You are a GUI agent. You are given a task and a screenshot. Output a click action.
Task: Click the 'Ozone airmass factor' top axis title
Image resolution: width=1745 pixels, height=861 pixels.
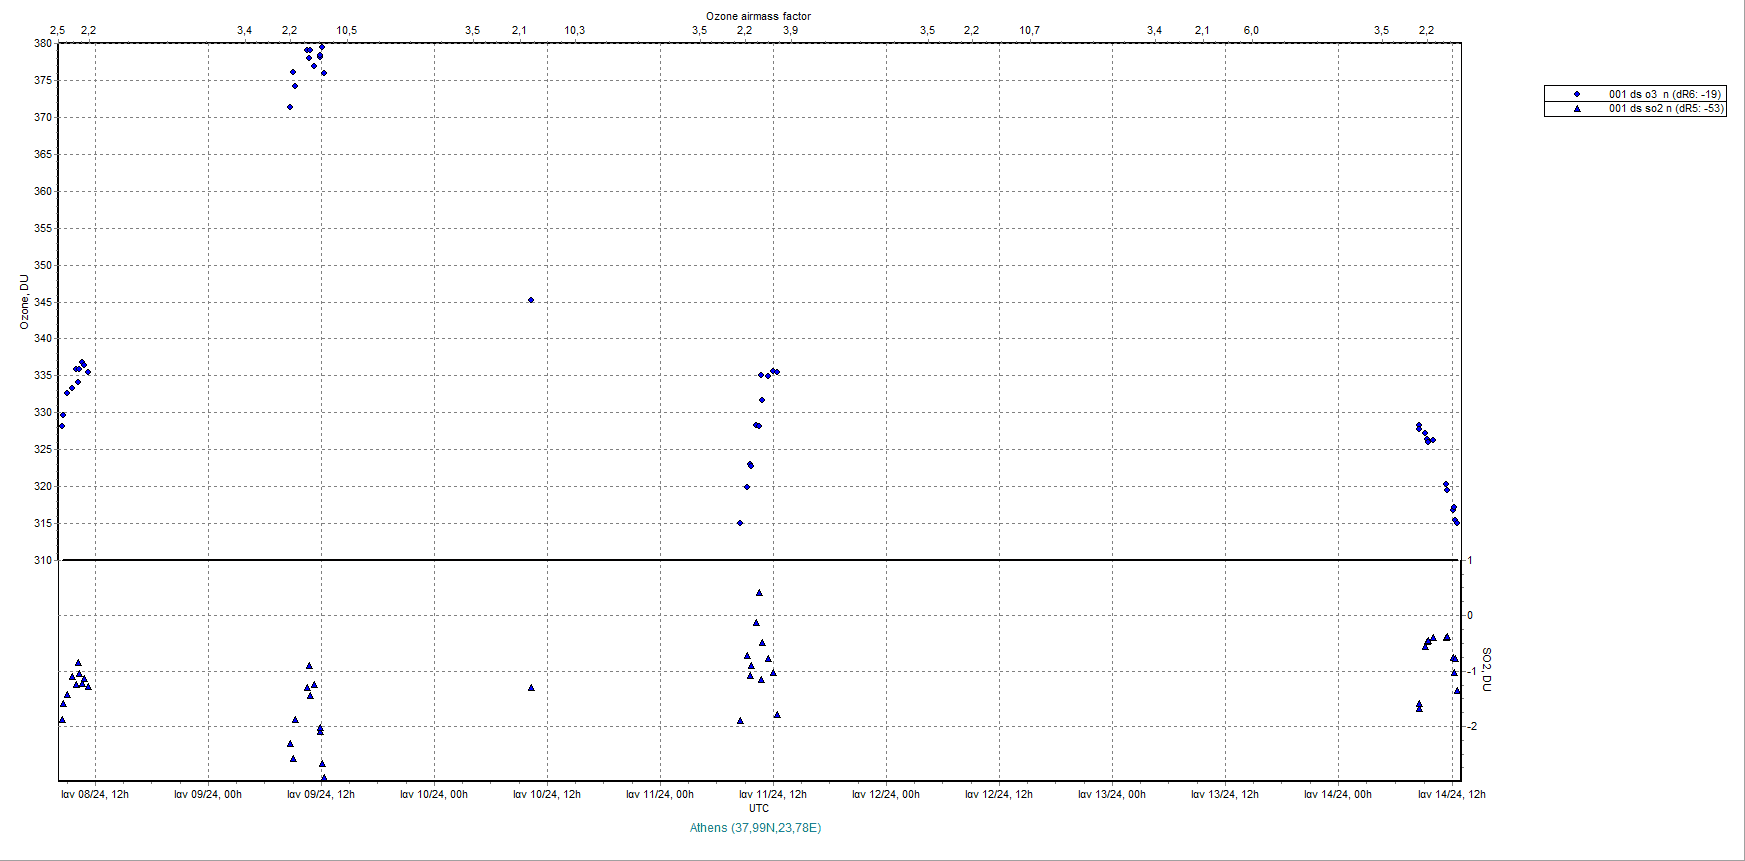pos(758,16)
